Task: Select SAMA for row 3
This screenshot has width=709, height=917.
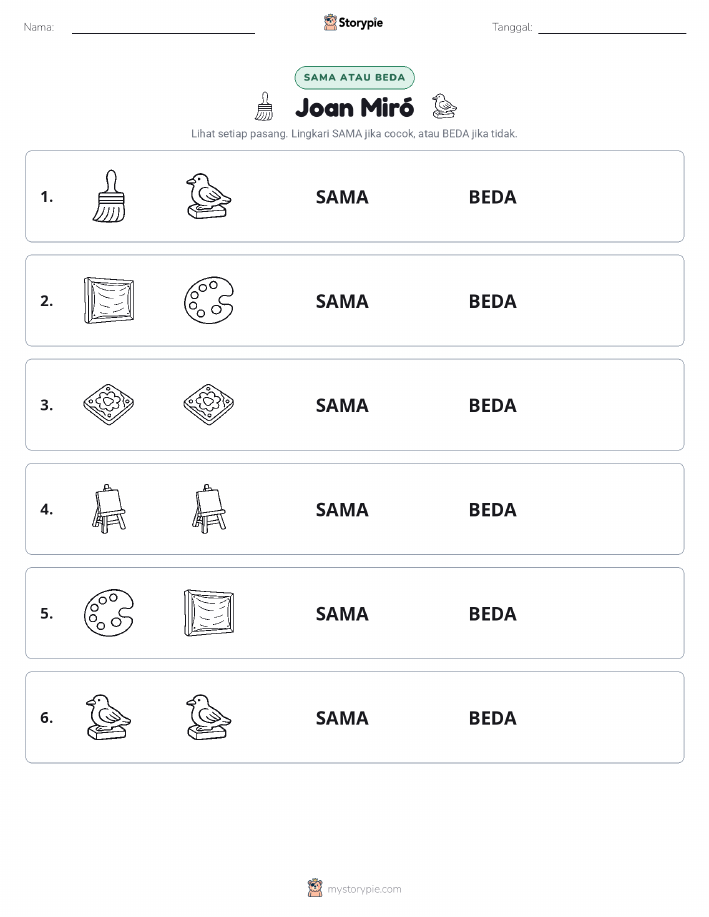Action: pos(342,405)
